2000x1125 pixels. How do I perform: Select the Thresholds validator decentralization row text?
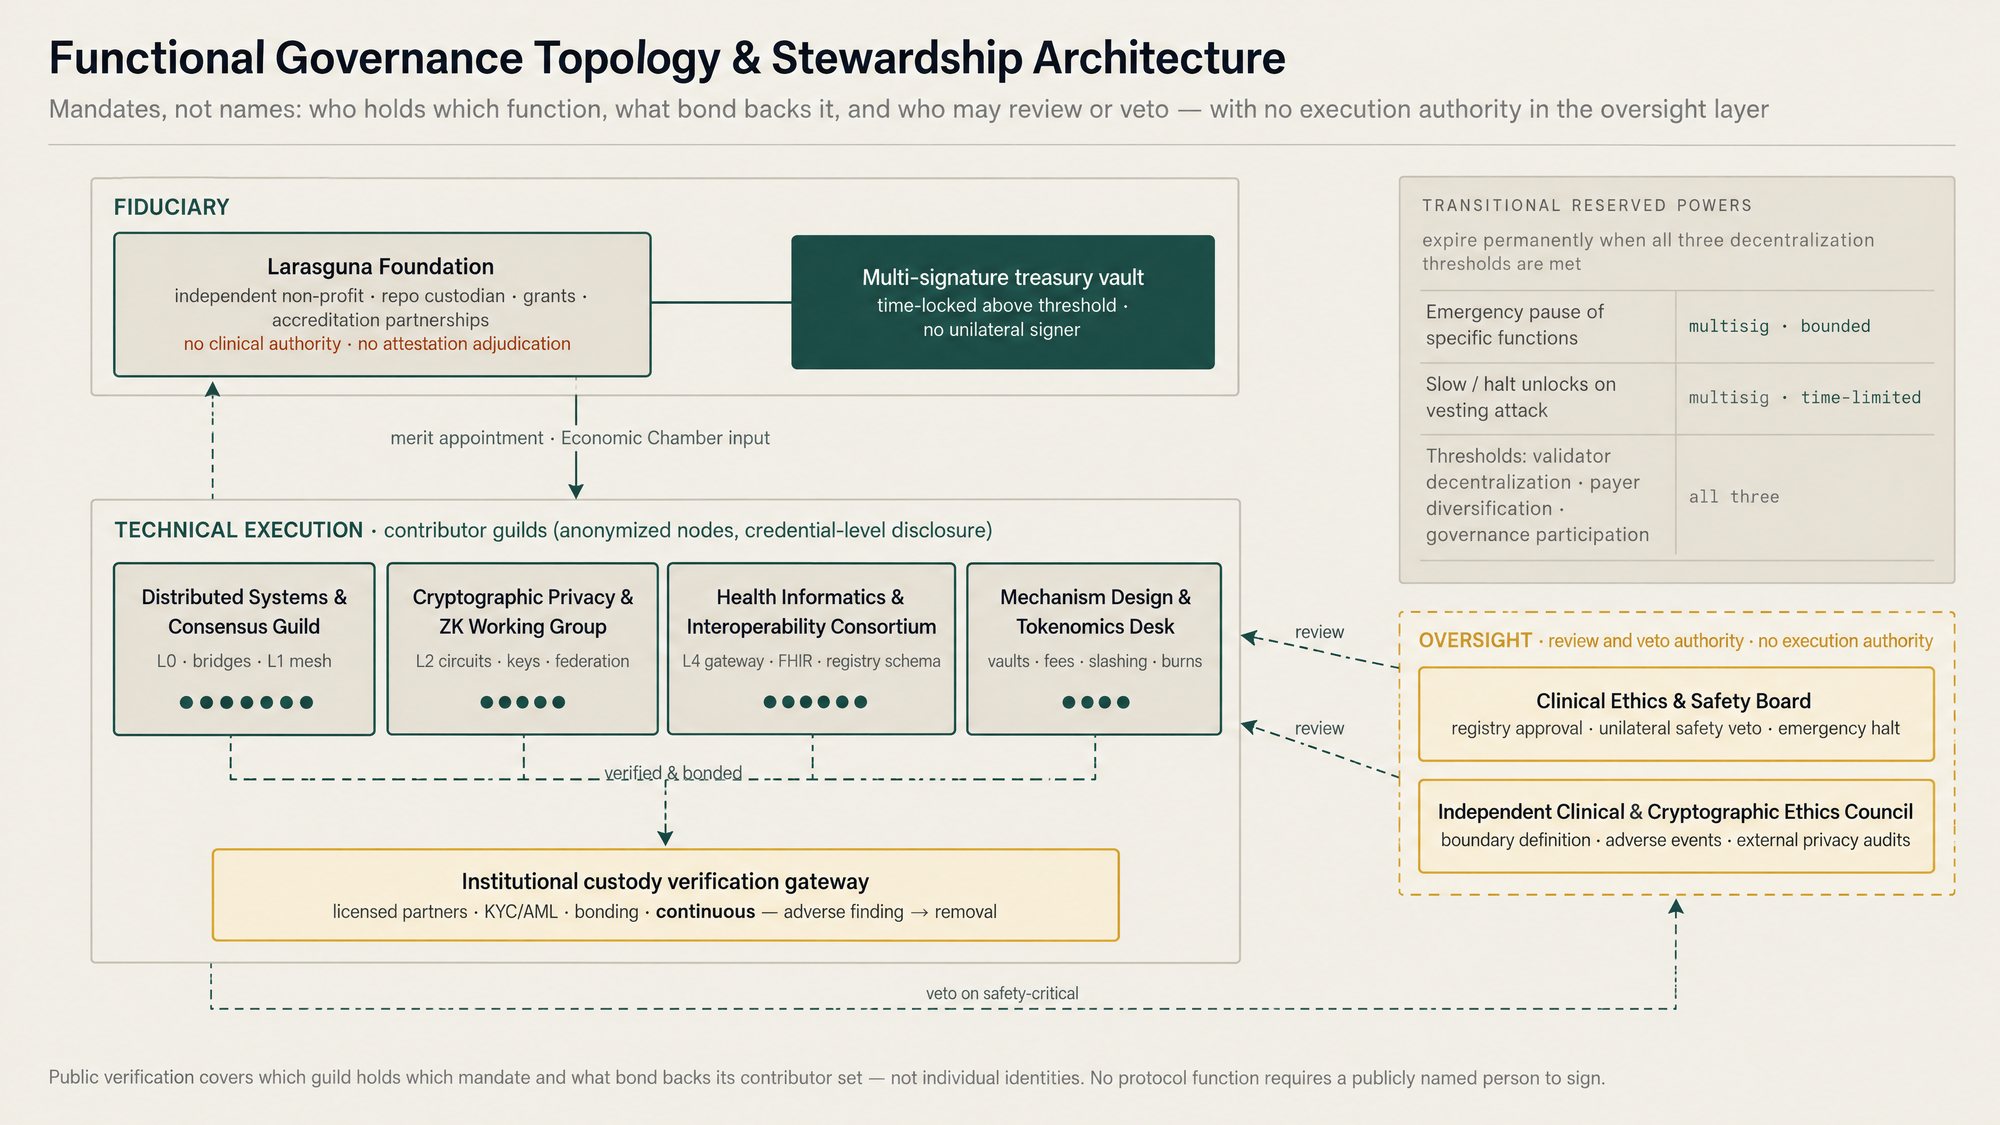1537,495
